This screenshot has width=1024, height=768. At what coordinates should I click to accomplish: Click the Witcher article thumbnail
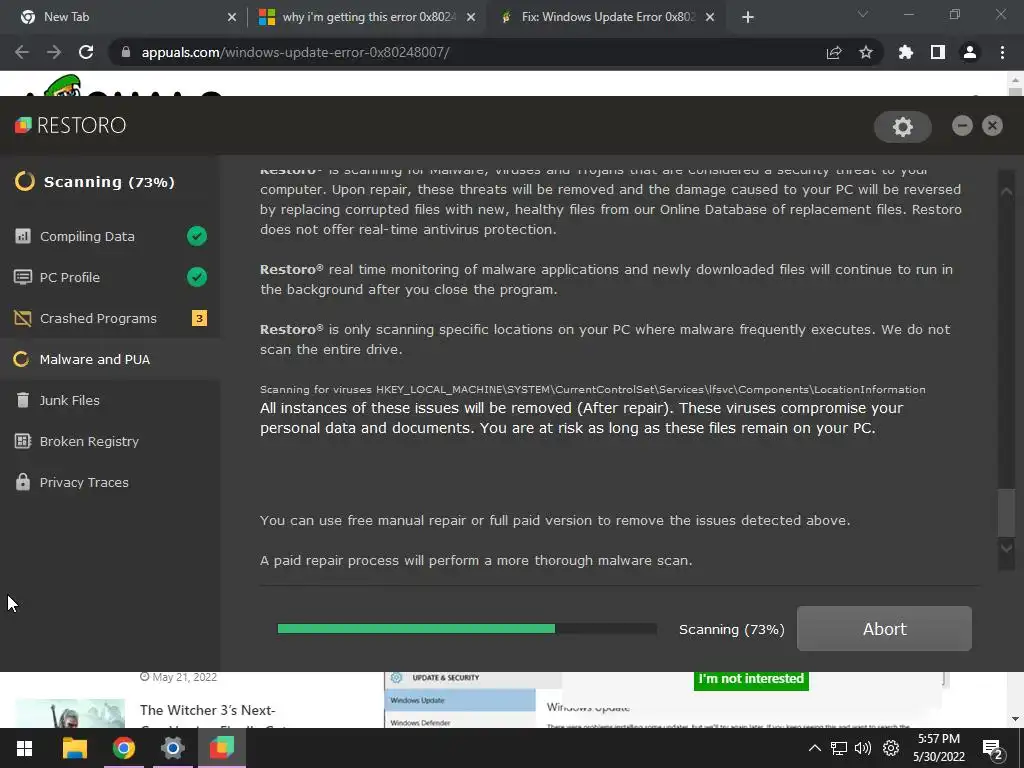[x=70, y=713]
